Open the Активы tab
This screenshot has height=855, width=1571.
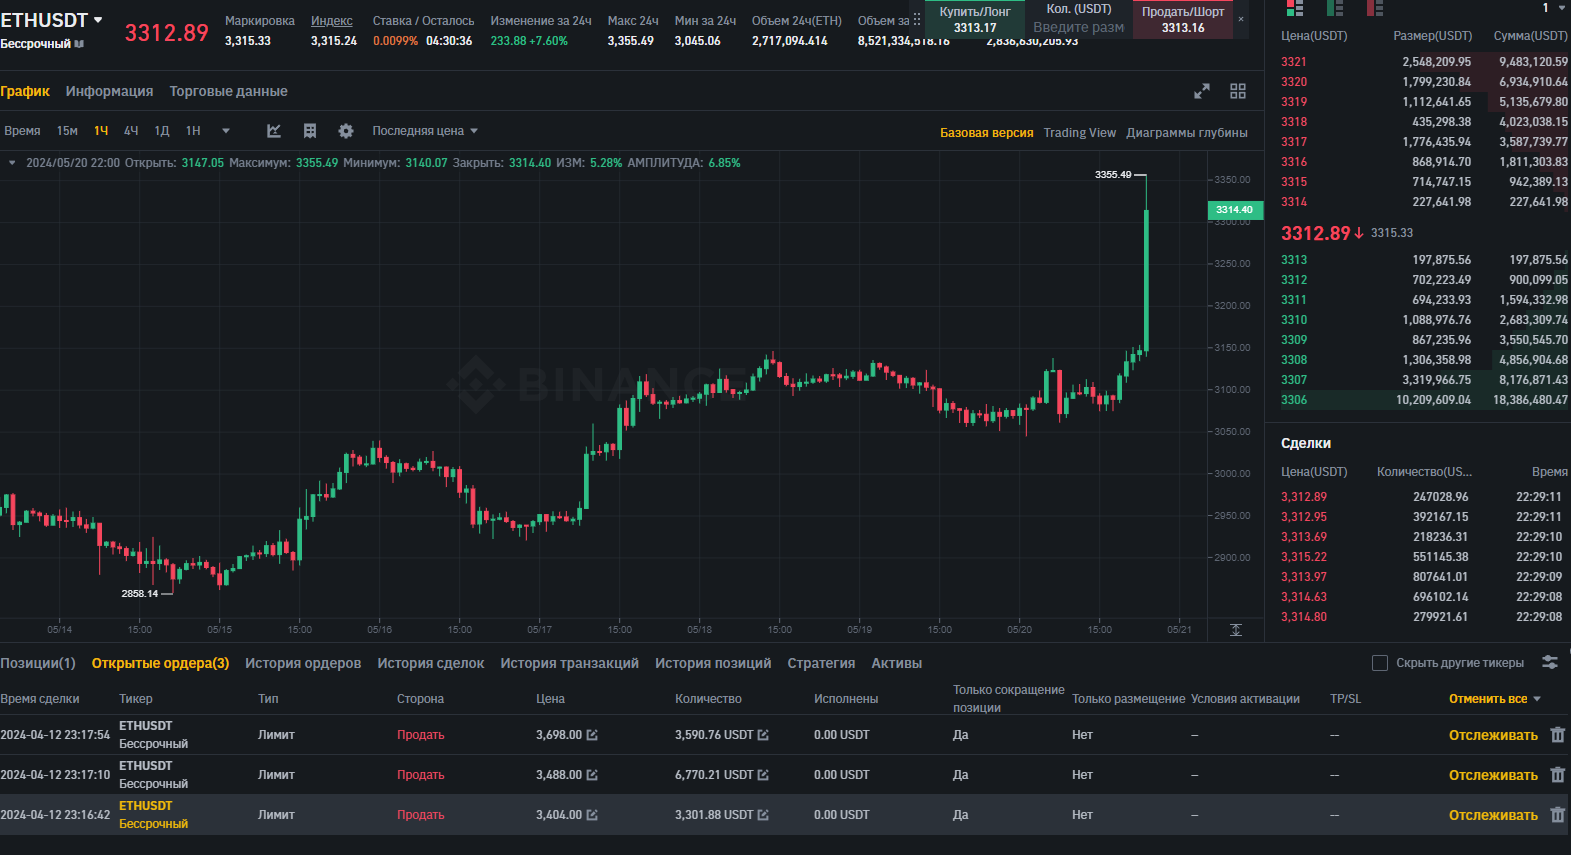click(896, 663)
